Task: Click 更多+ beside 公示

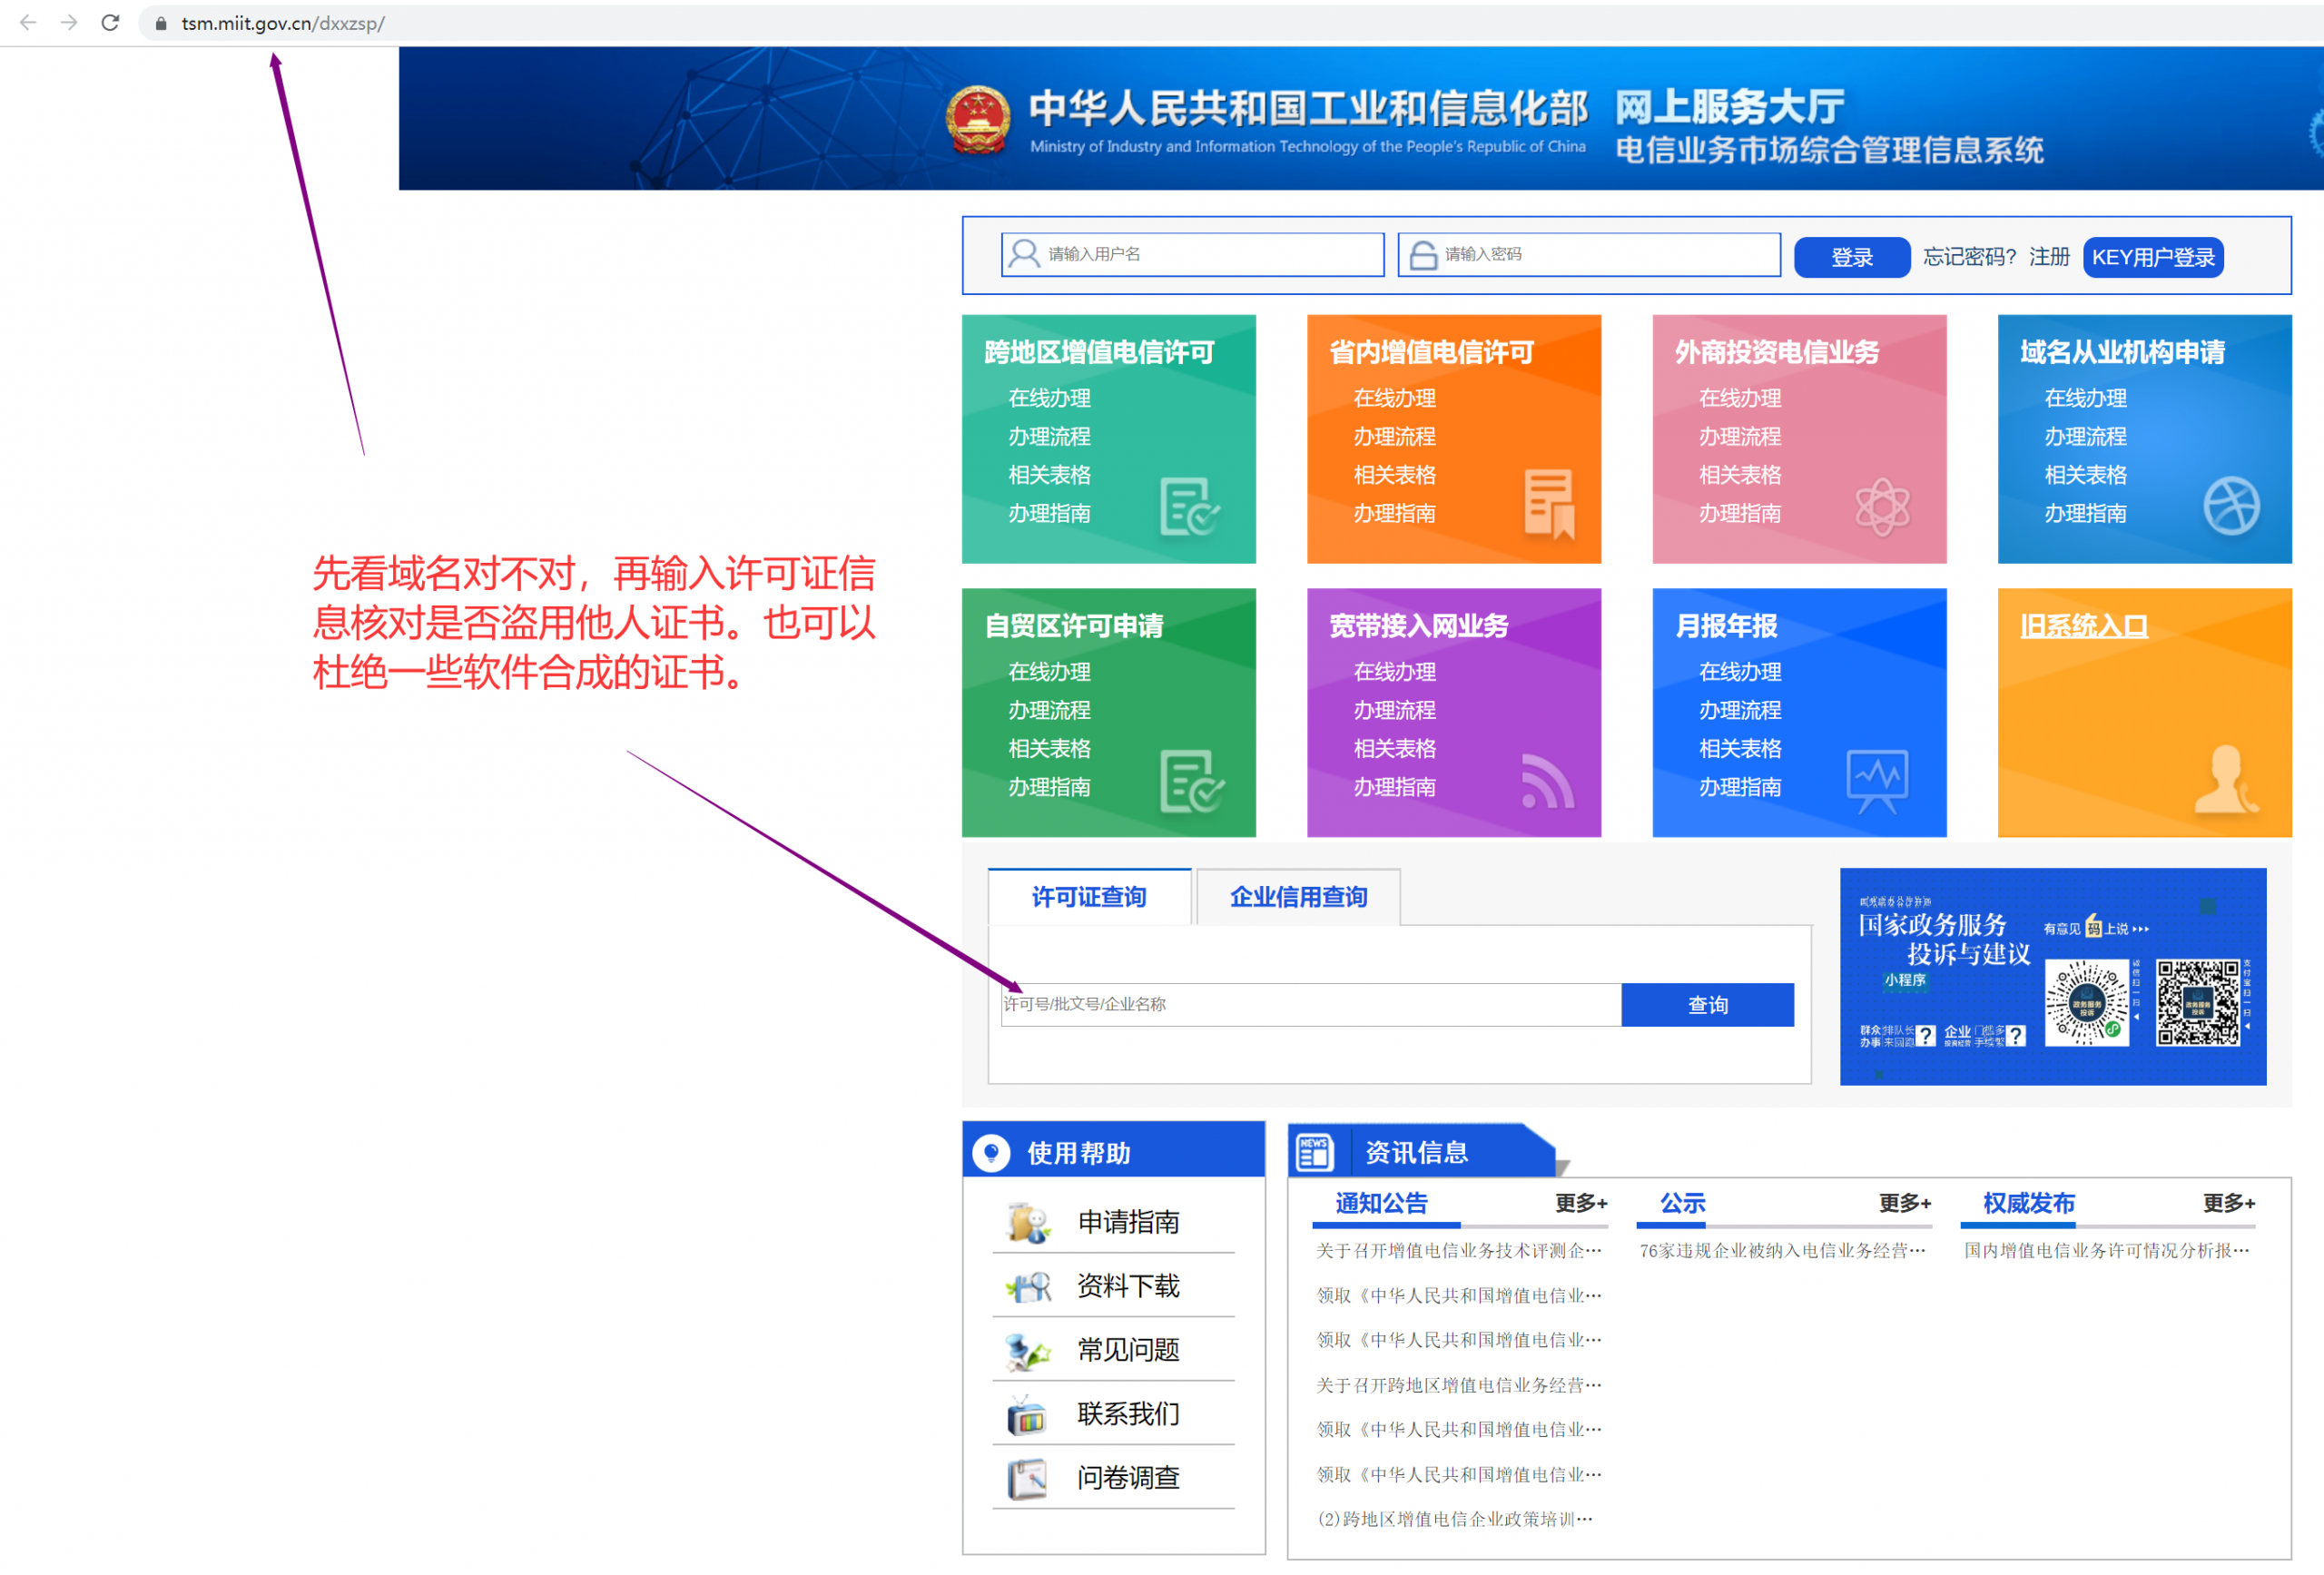Action: (x=1904, y=1202)
